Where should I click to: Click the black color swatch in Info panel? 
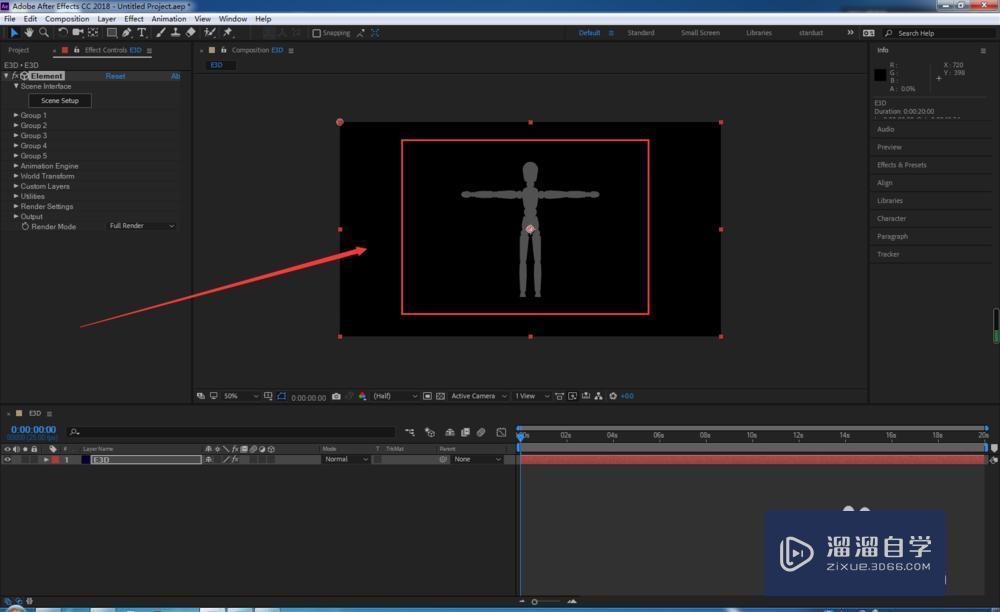pos(880,75)
